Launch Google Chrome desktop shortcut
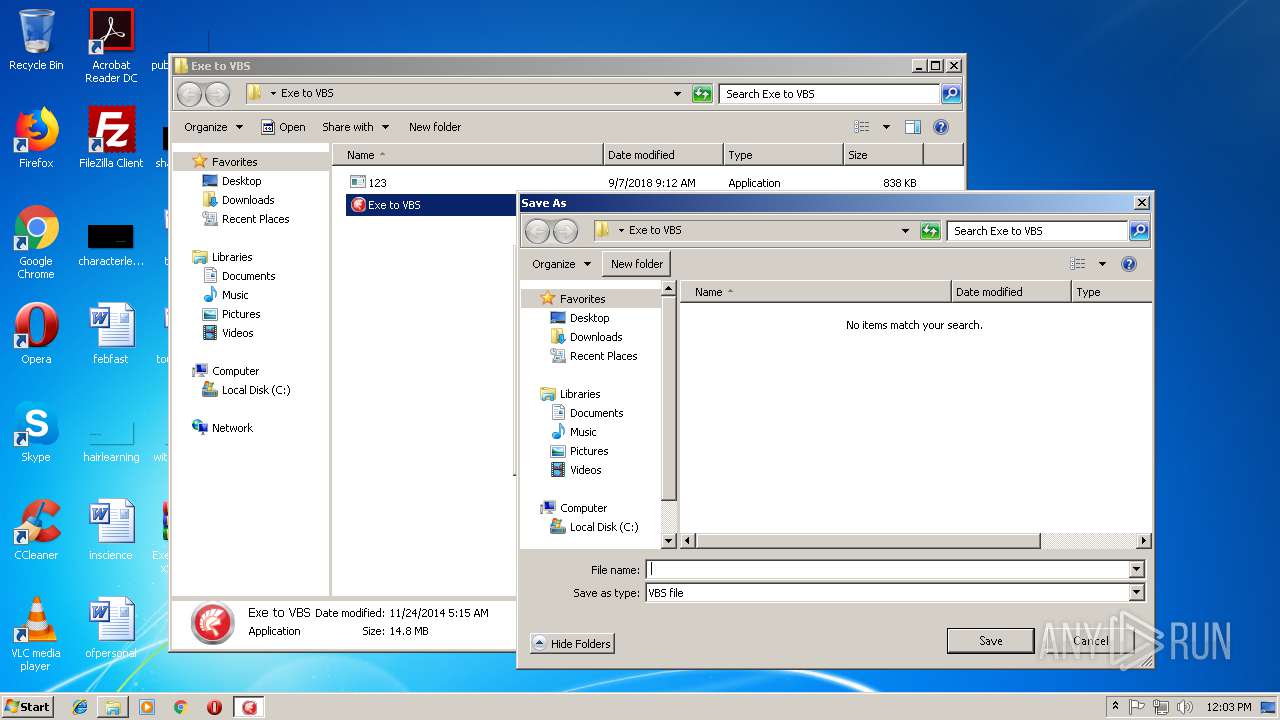The width and height of the screenshot is (1280, 720). coord(36,242)
